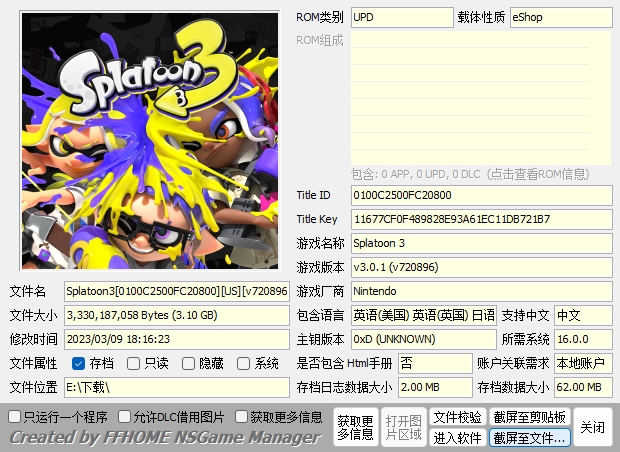Click the 截屏至文件... button
The height and width of the screenshot is (452, 620).
tap(529, 438)
